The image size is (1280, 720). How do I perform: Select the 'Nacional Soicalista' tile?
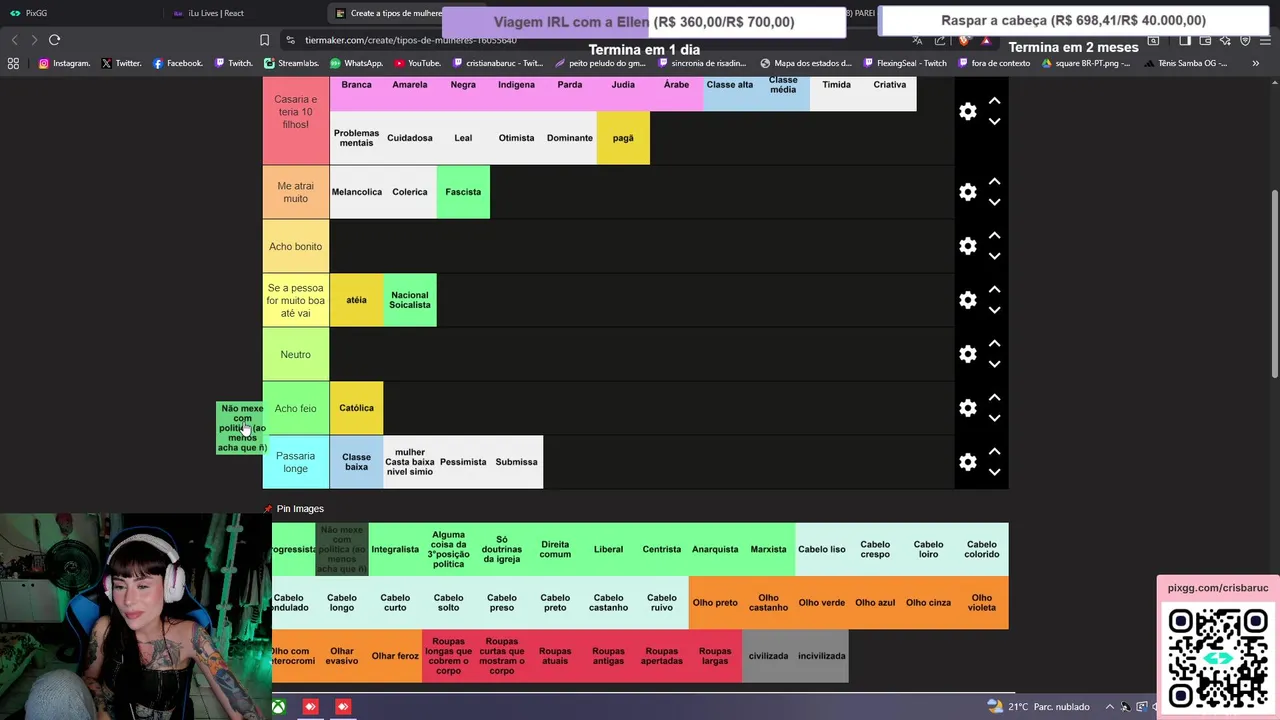pyautogui.click(x=410, y=300)
